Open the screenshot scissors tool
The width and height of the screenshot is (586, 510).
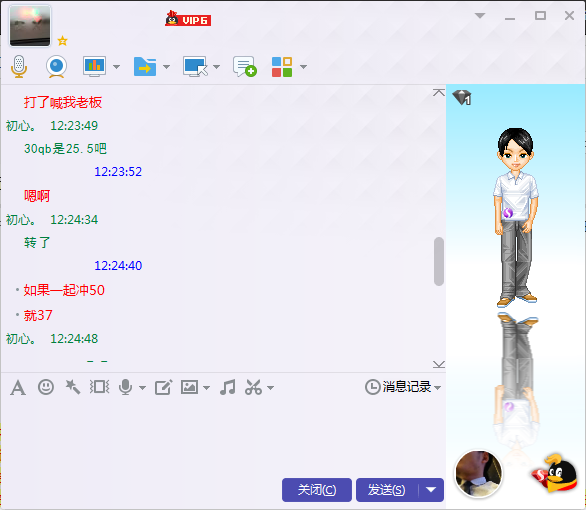coord(253,387)
